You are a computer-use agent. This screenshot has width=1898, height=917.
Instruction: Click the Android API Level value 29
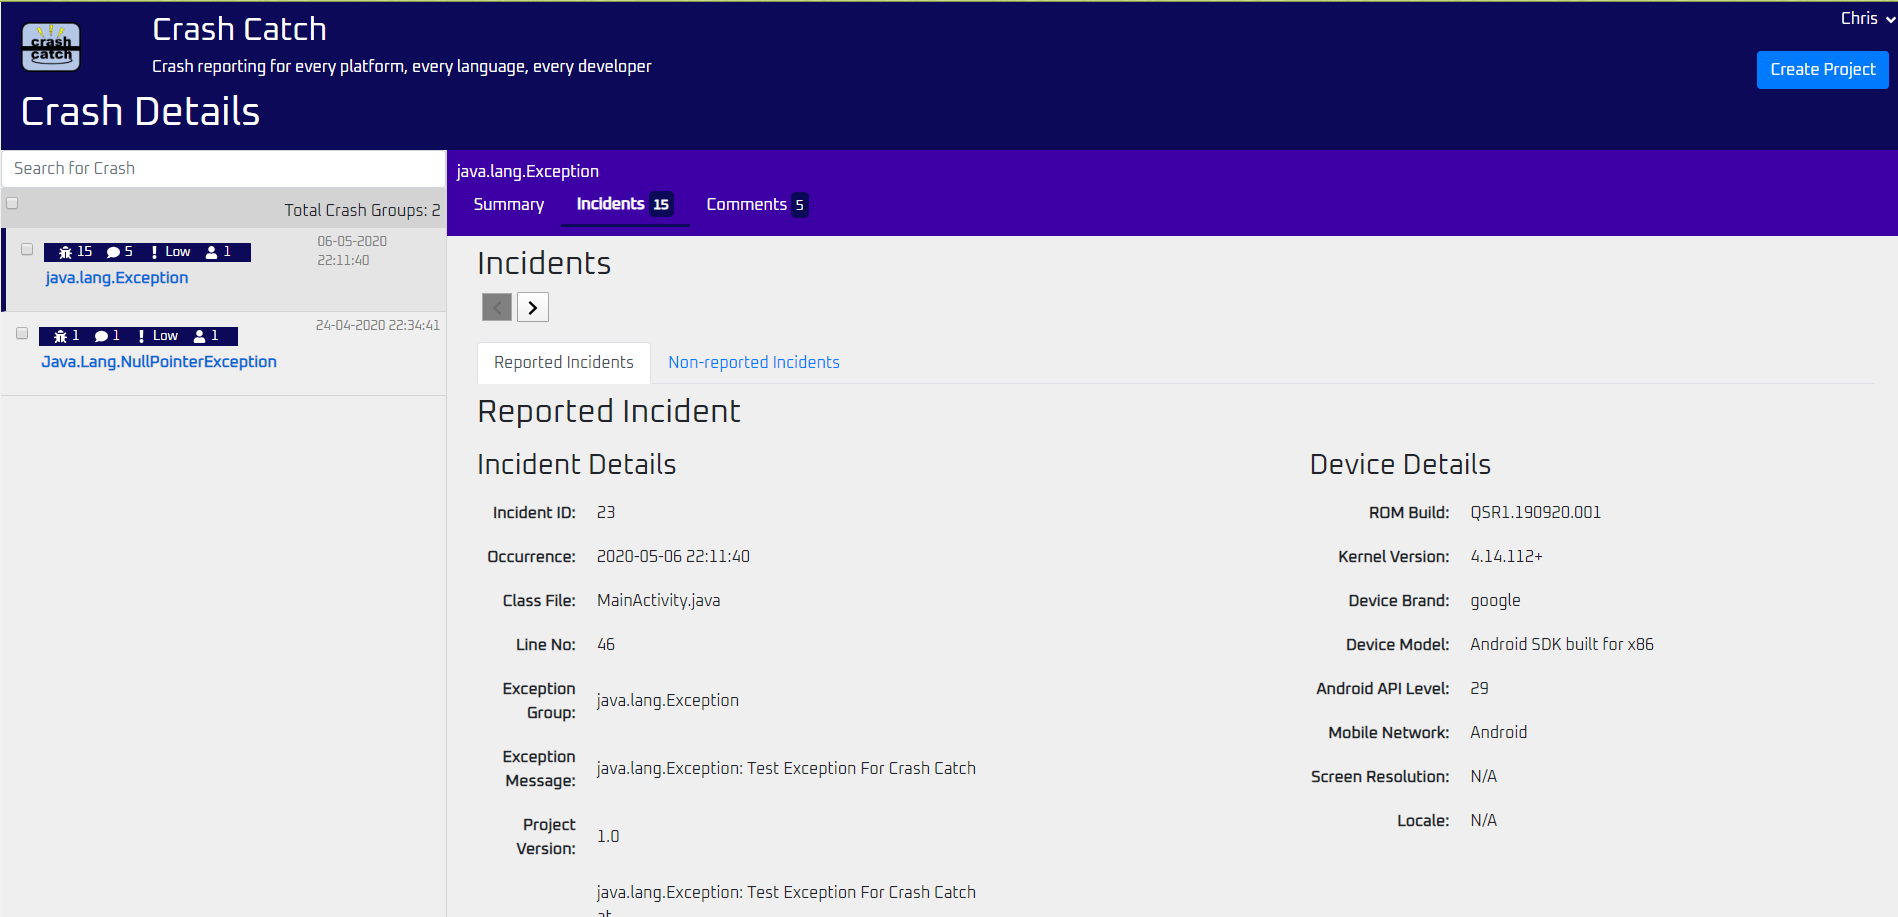(1479, 688)
